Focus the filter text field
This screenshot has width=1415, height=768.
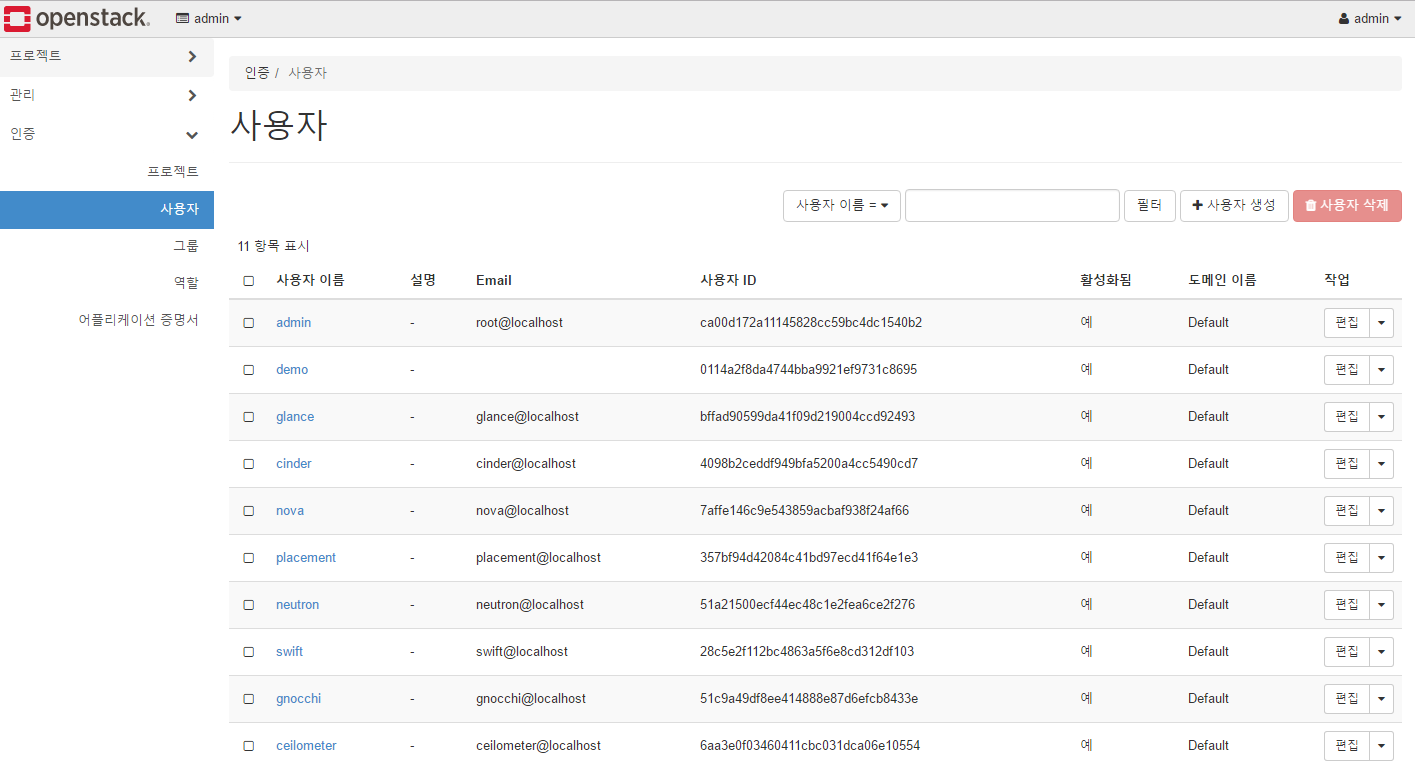click(1012, 205)
